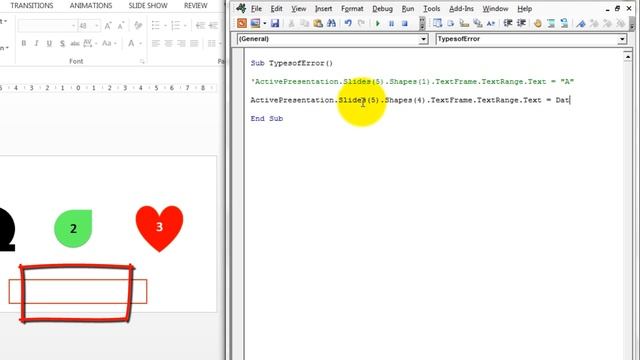The height and width of the screenshot is (360, 640).
Task: Toggle Breakpoint with the hand icon
Action: click(x=538, y=23)
